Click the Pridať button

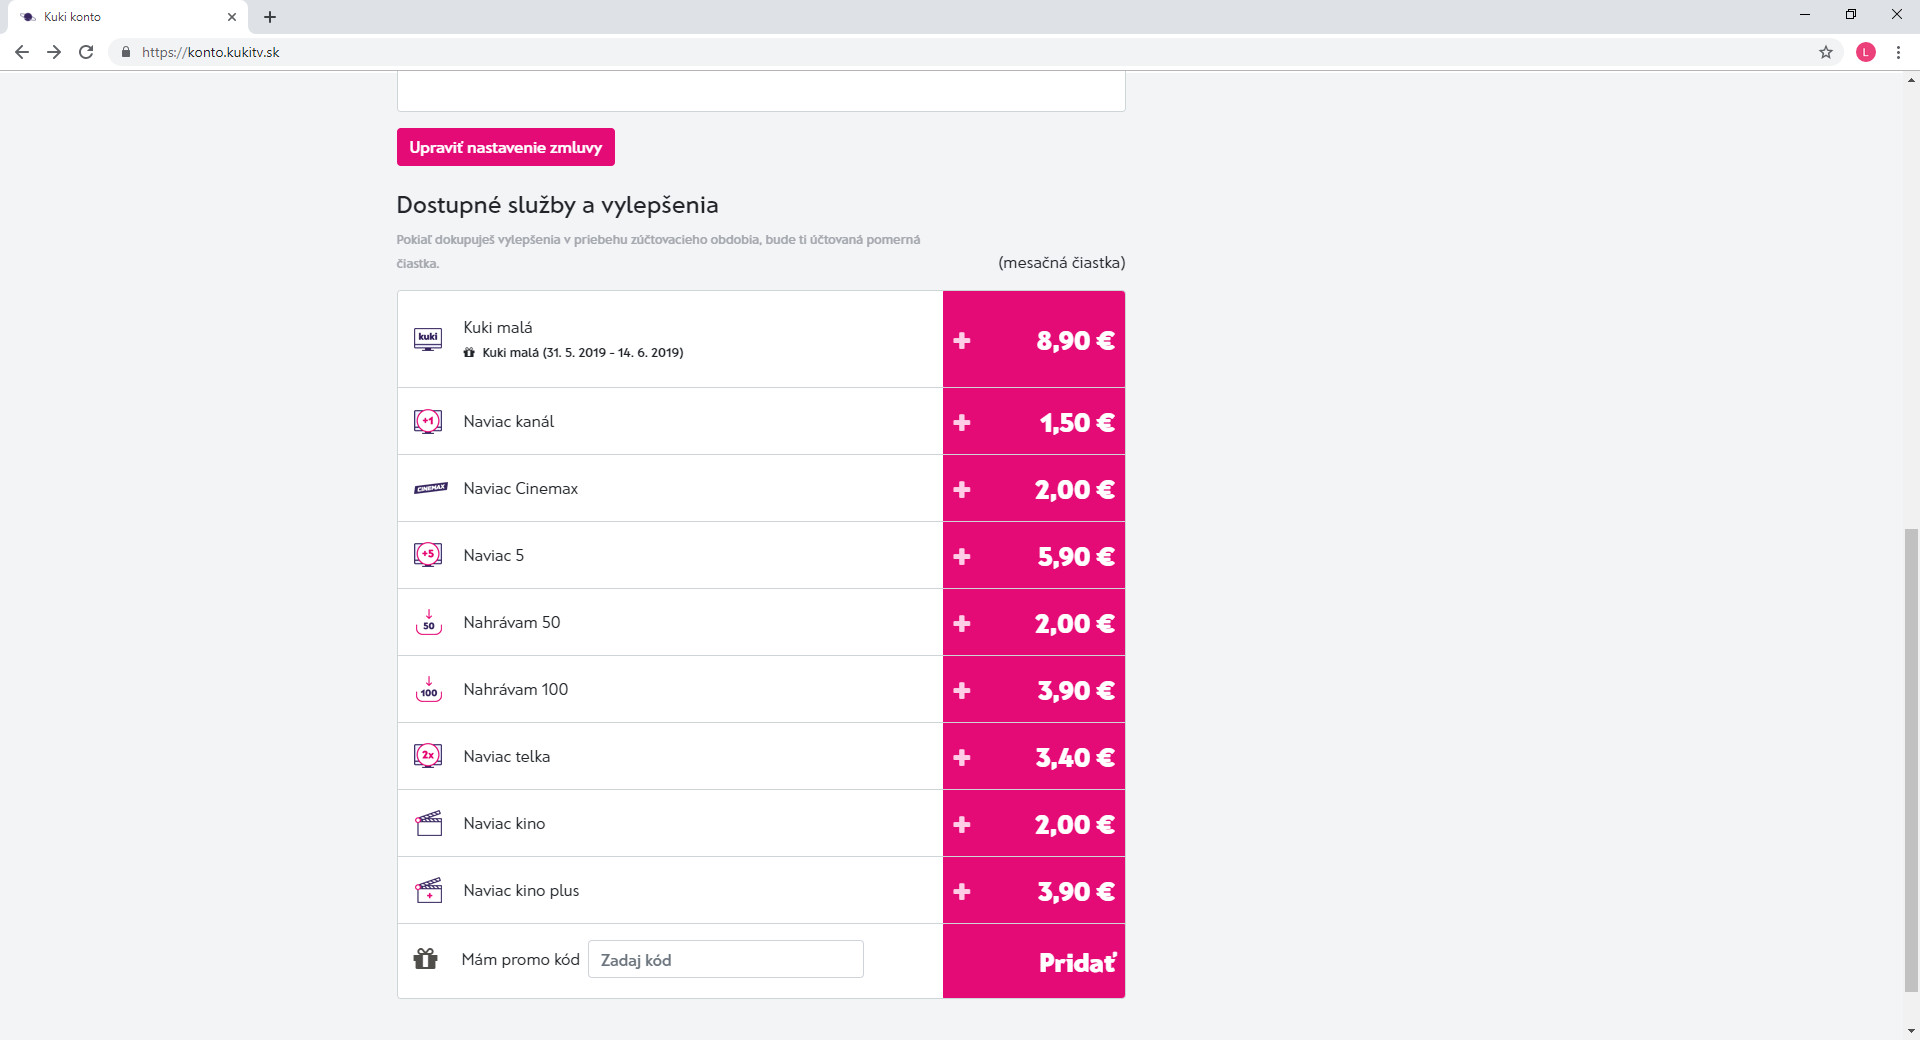click(x=1034, y=961)
